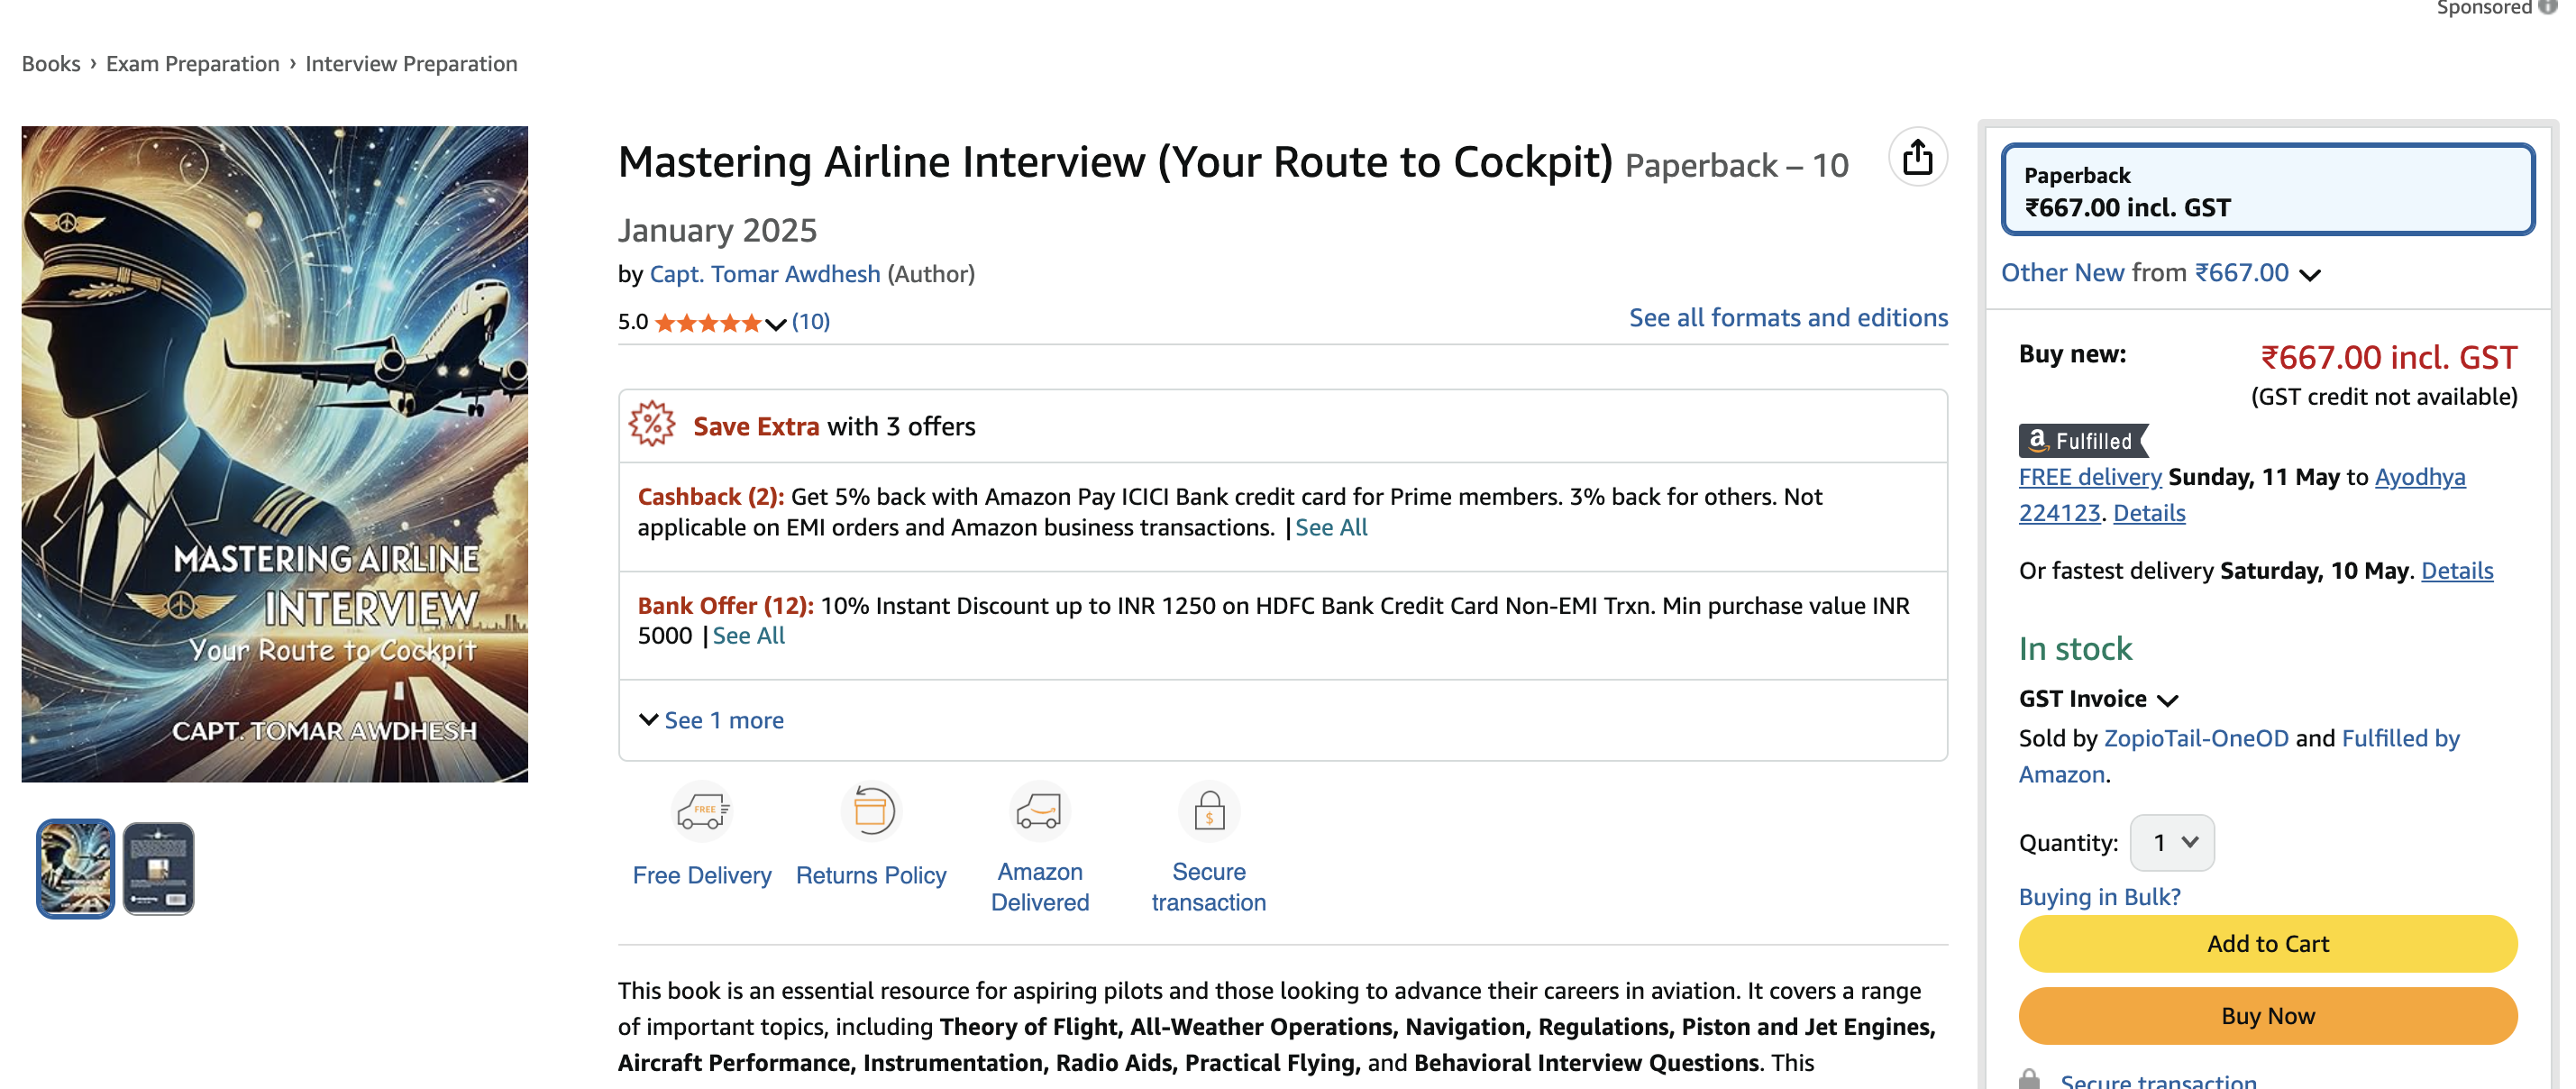Screen dimensions: 2576x1089
Task: Click the five-star rating icons
Action: coord(708,322)
